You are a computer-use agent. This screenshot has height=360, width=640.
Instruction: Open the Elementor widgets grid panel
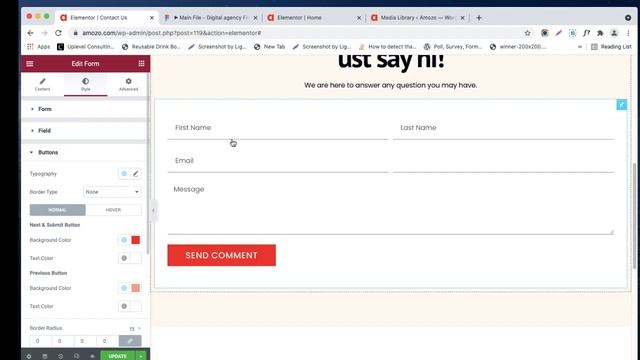click(x=141, y=64)
